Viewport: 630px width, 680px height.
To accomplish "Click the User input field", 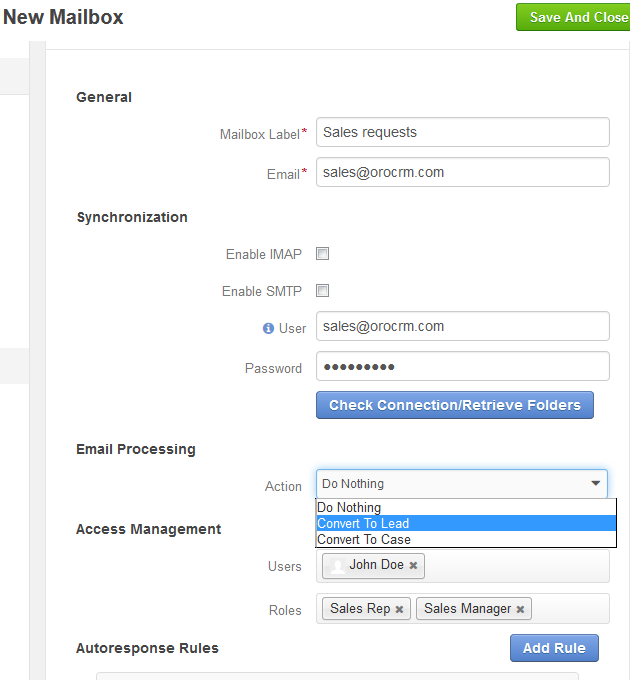I will click(x=463, y=326).
